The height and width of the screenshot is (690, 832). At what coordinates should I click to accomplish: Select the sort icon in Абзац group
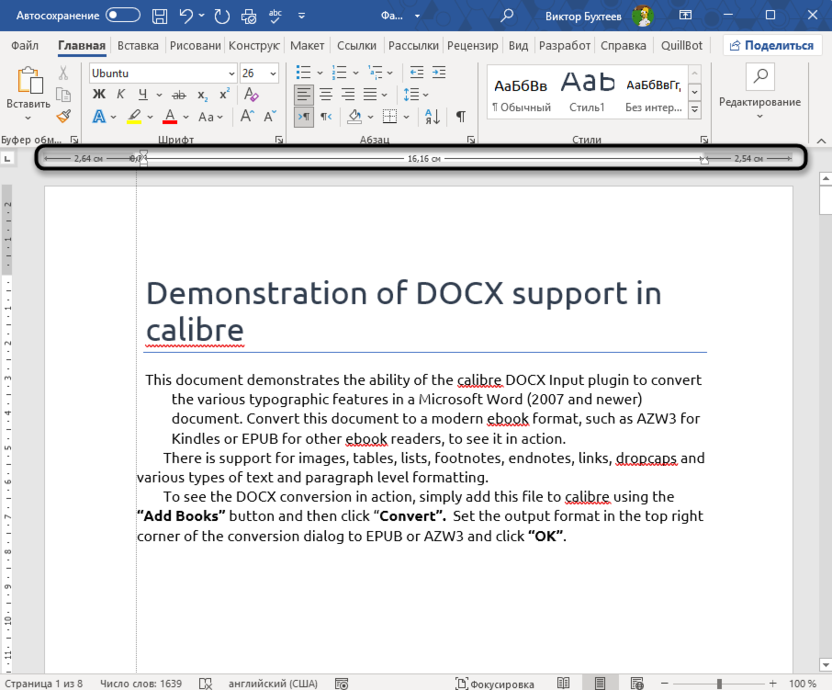431,117
